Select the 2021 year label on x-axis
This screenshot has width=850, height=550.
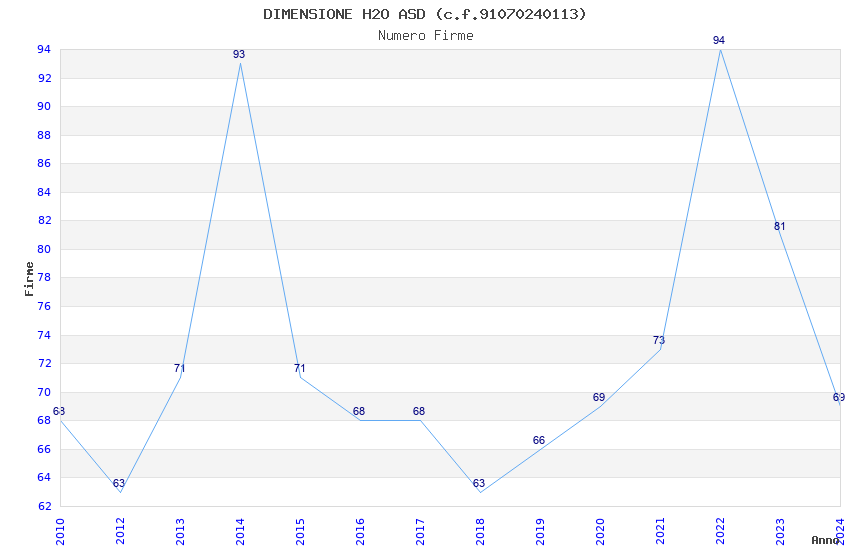click(660, 531)
